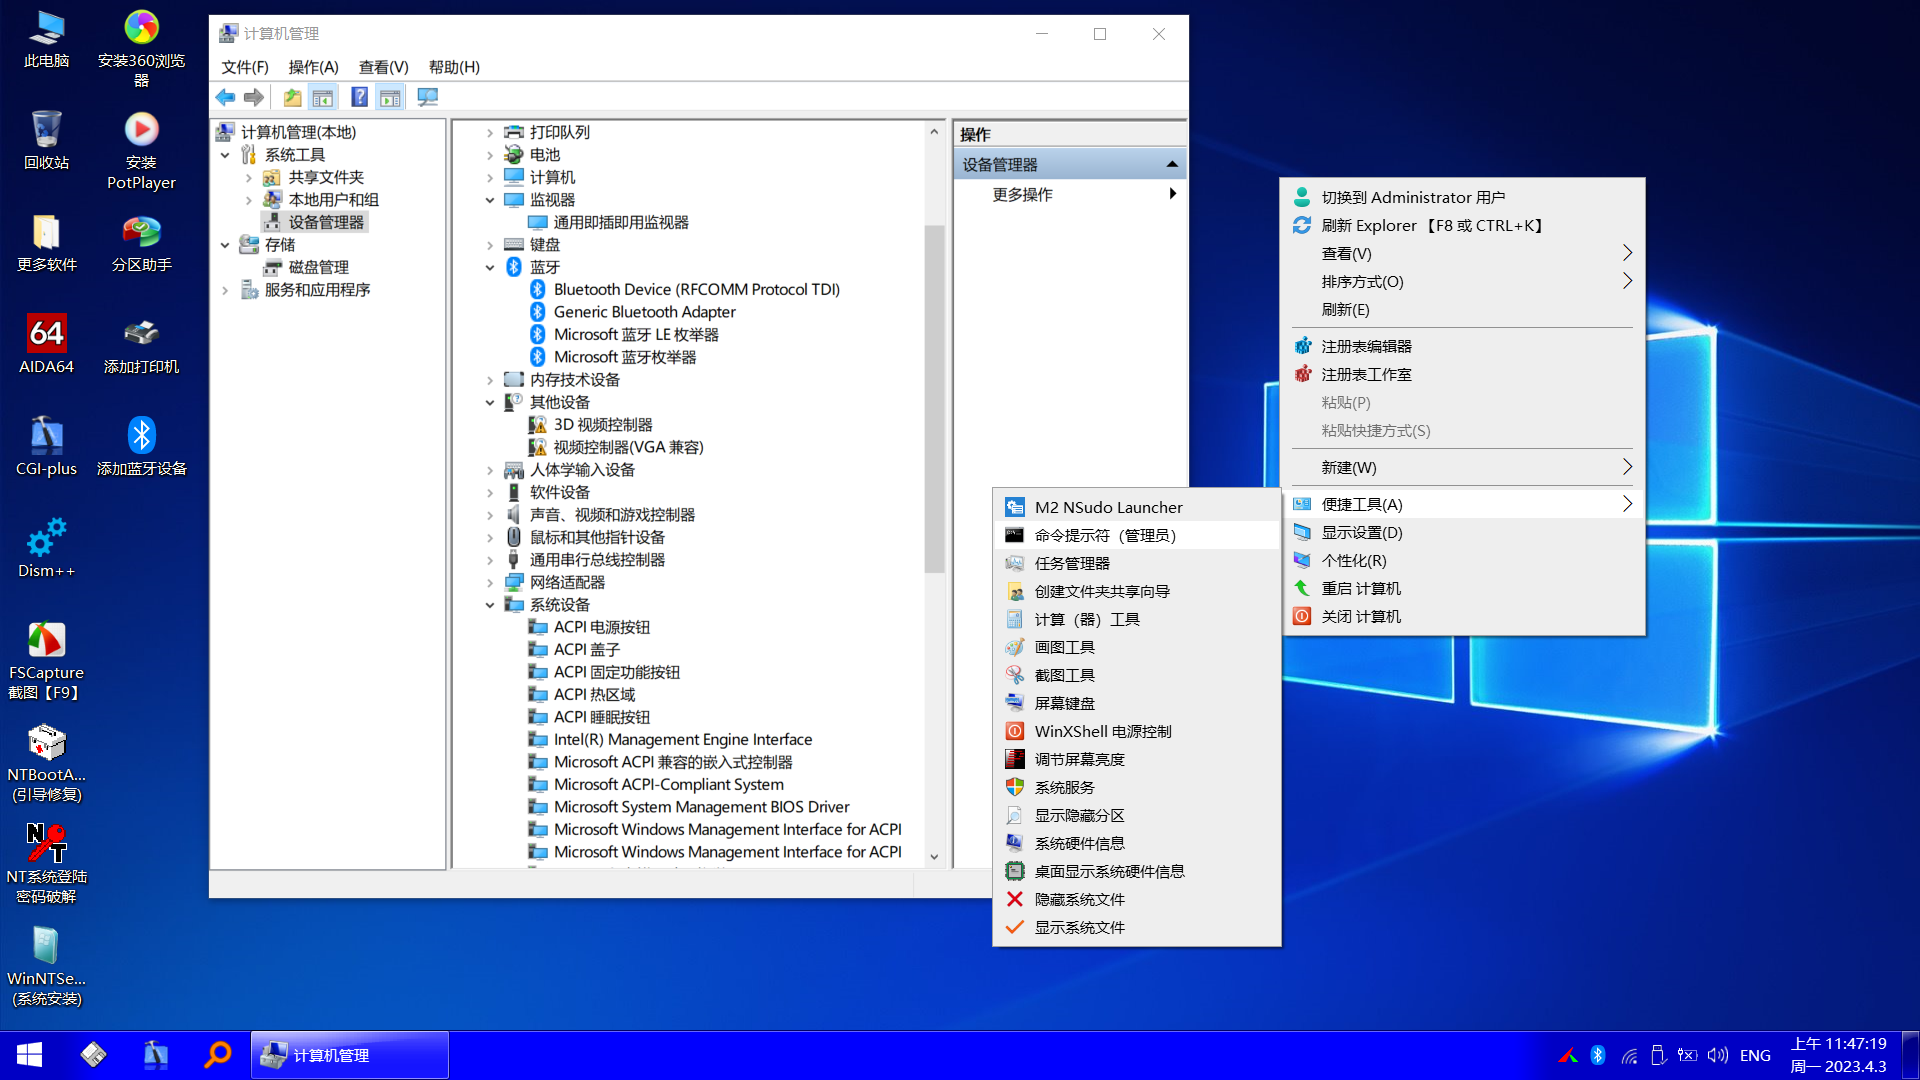Collapse the 系统工具 tree node
Screen dimensions: 1920x1080
(x=225, y=155)
